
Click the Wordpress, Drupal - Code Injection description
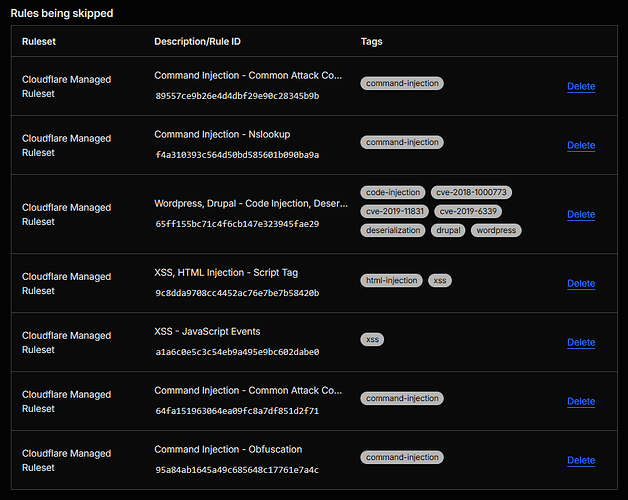pos(251,204)
